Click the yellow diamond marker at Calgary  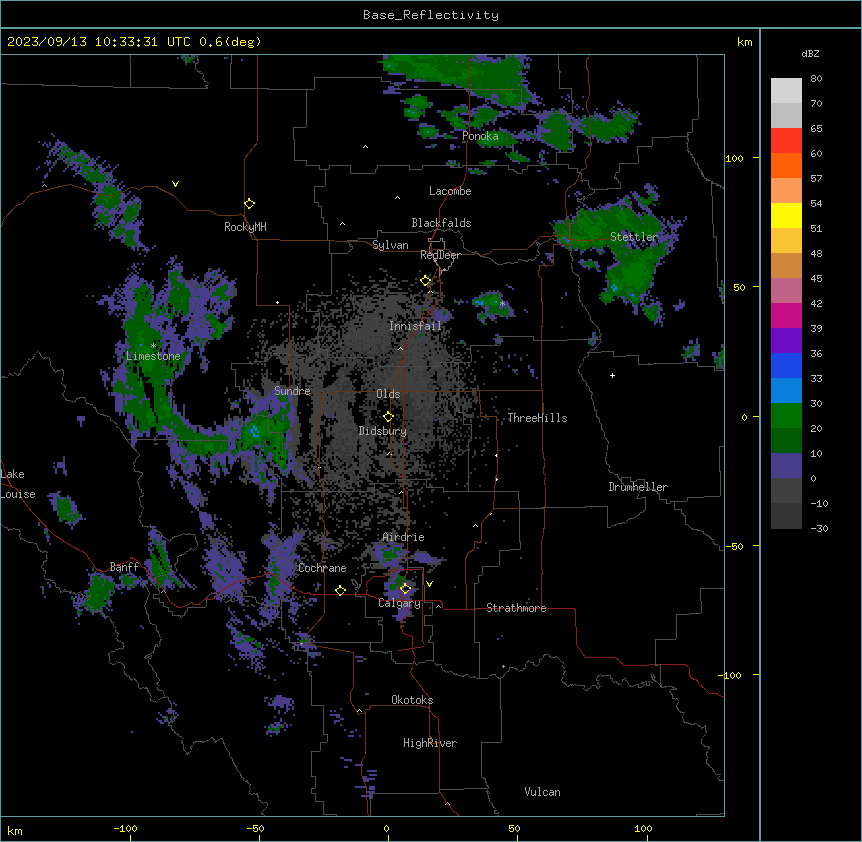pyautogui.click(x=405, y=589)
